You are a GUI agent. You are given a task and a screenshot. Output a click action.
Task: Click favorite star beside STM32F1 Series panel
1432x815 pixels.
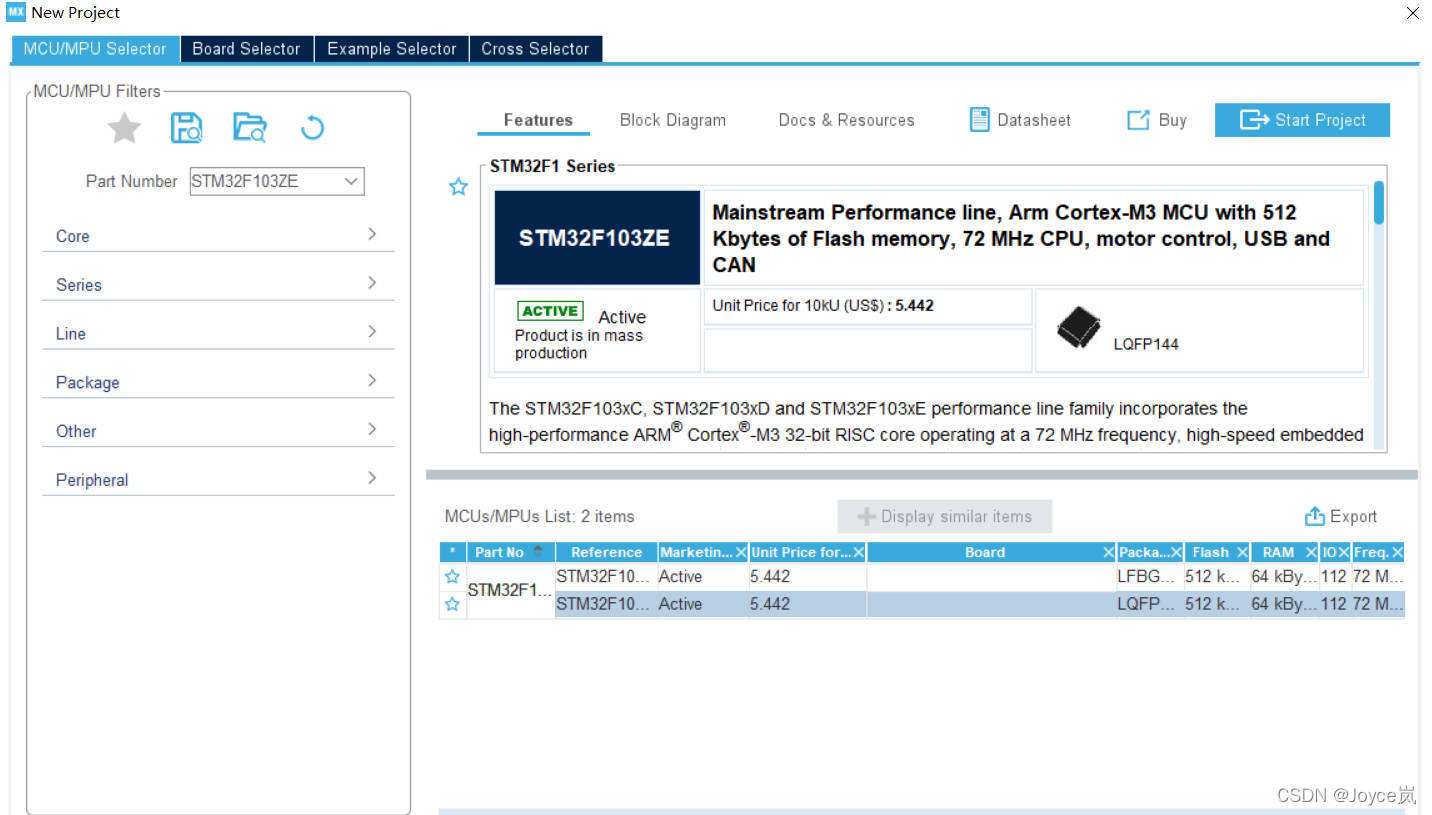(x=458, y=187)
